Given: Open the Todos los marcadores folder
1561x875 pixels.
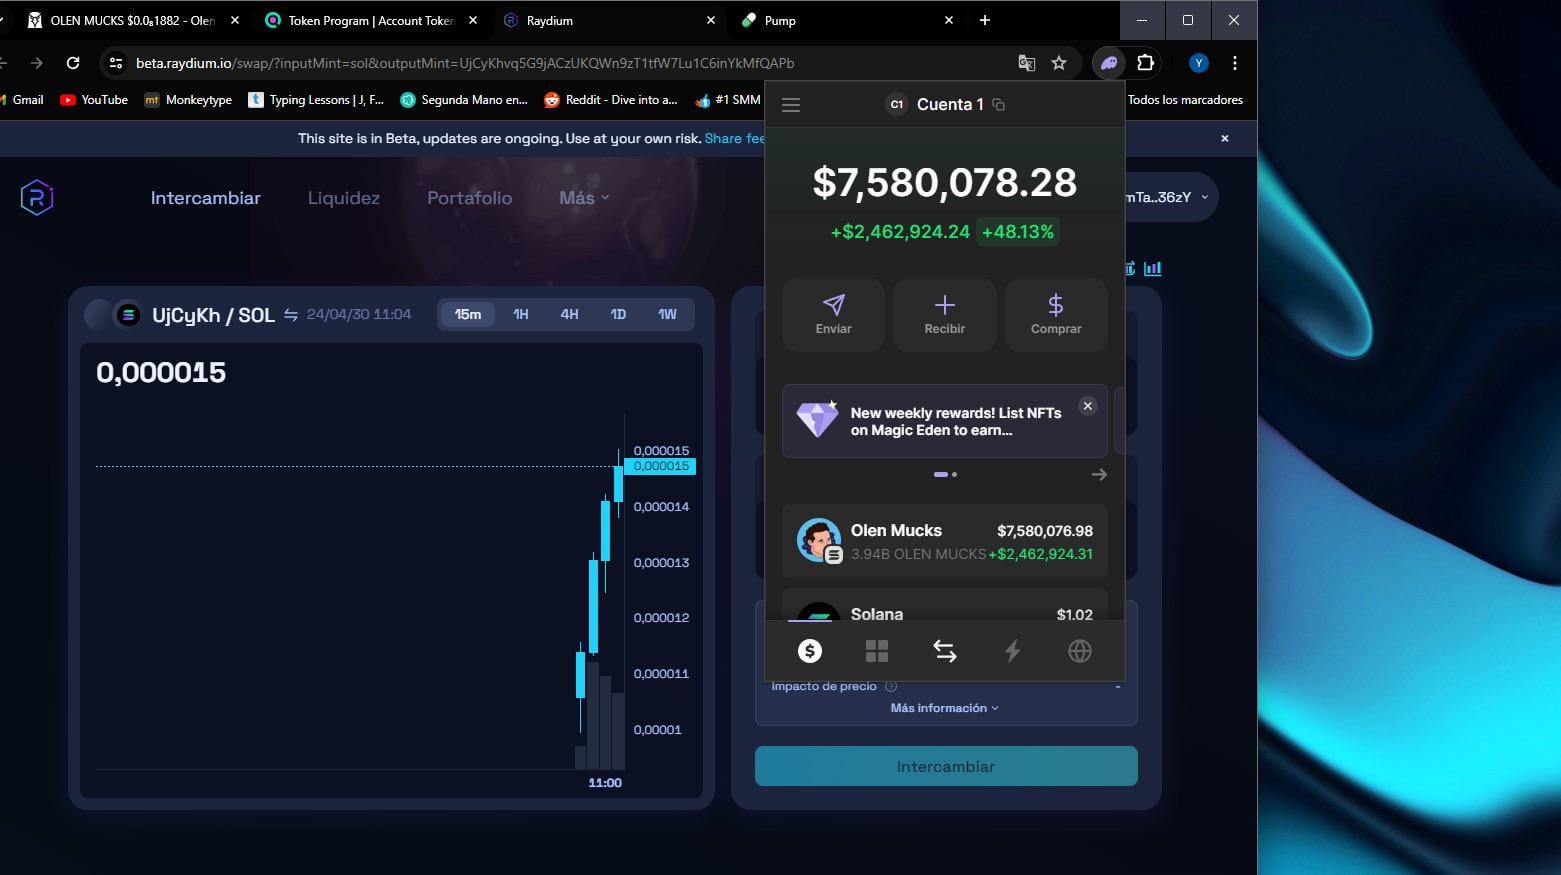Looking at the screenshot, I should [1185, 100].
